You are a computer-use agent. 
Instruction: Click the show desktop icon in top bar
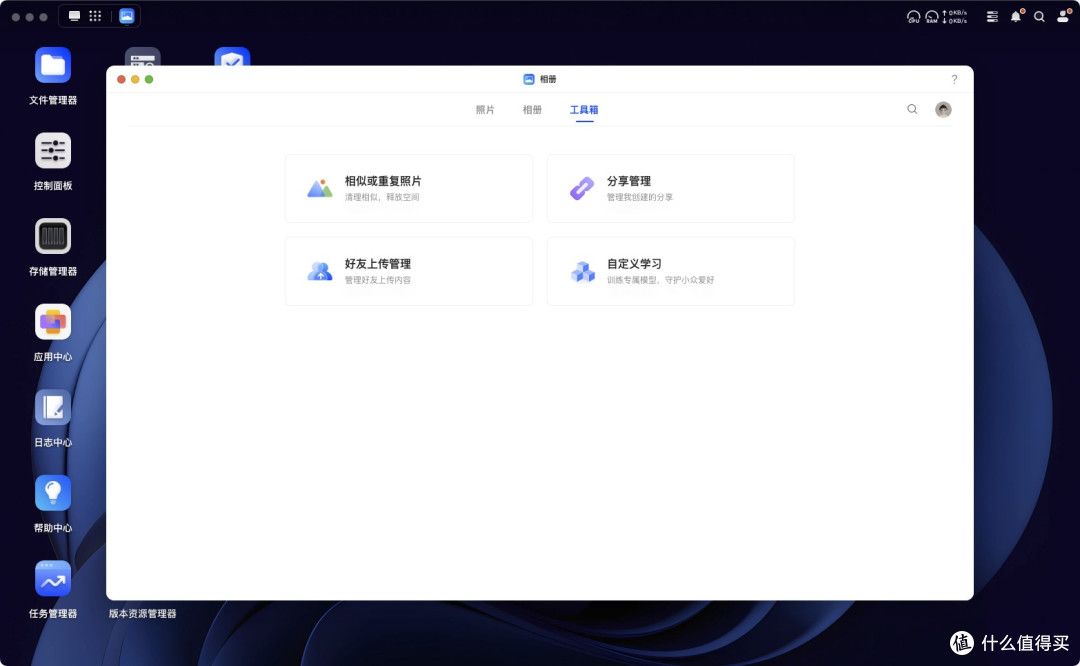pyautogui.click(x=74, y=16)
